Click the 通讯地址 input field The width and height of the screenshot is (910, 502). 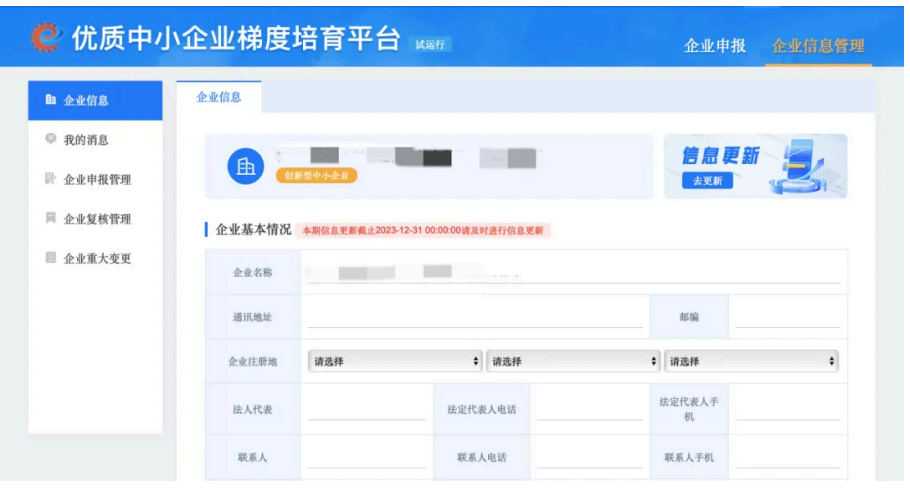coord(475,317)
